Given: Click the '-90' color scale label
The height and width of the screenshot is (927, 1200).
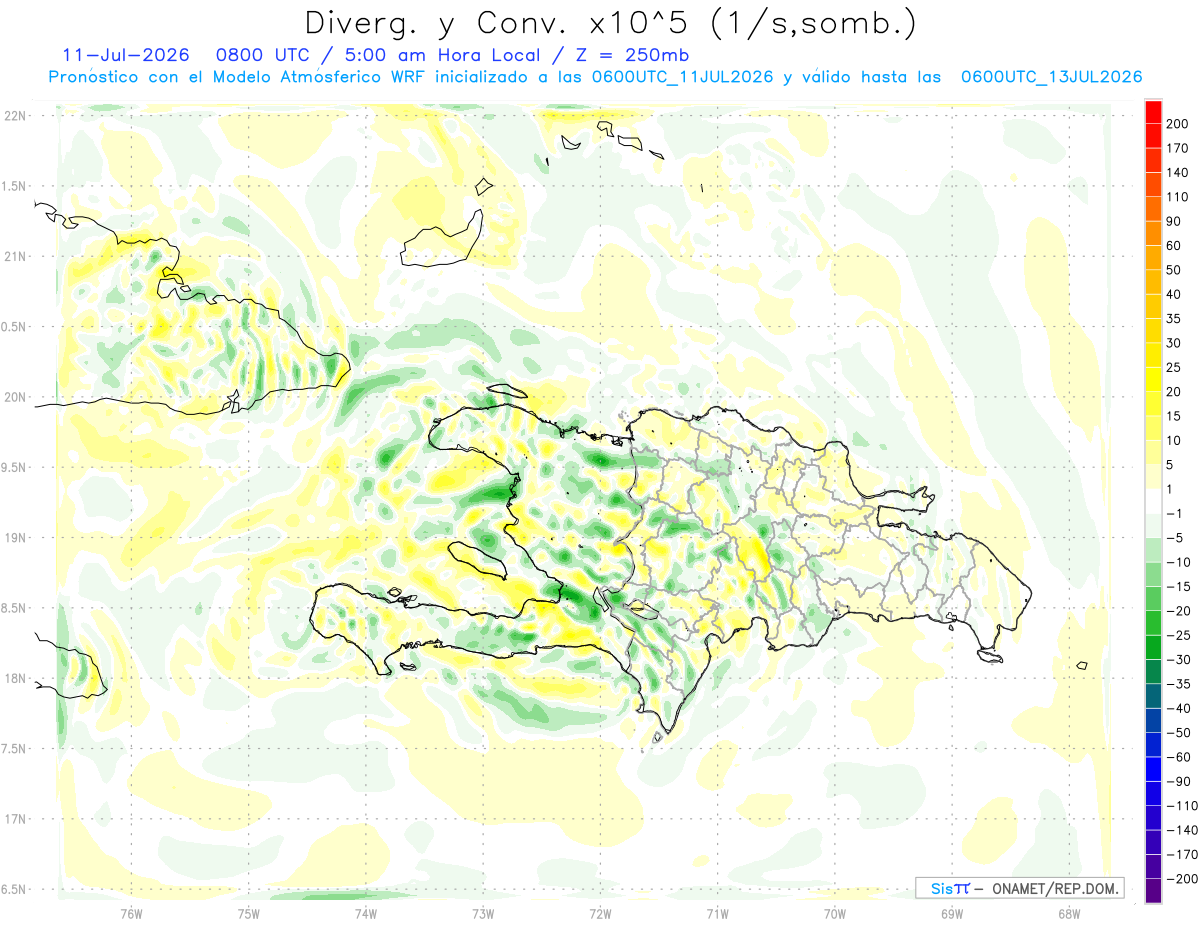Looking at the screenshot, I should tap(1181, 781).
